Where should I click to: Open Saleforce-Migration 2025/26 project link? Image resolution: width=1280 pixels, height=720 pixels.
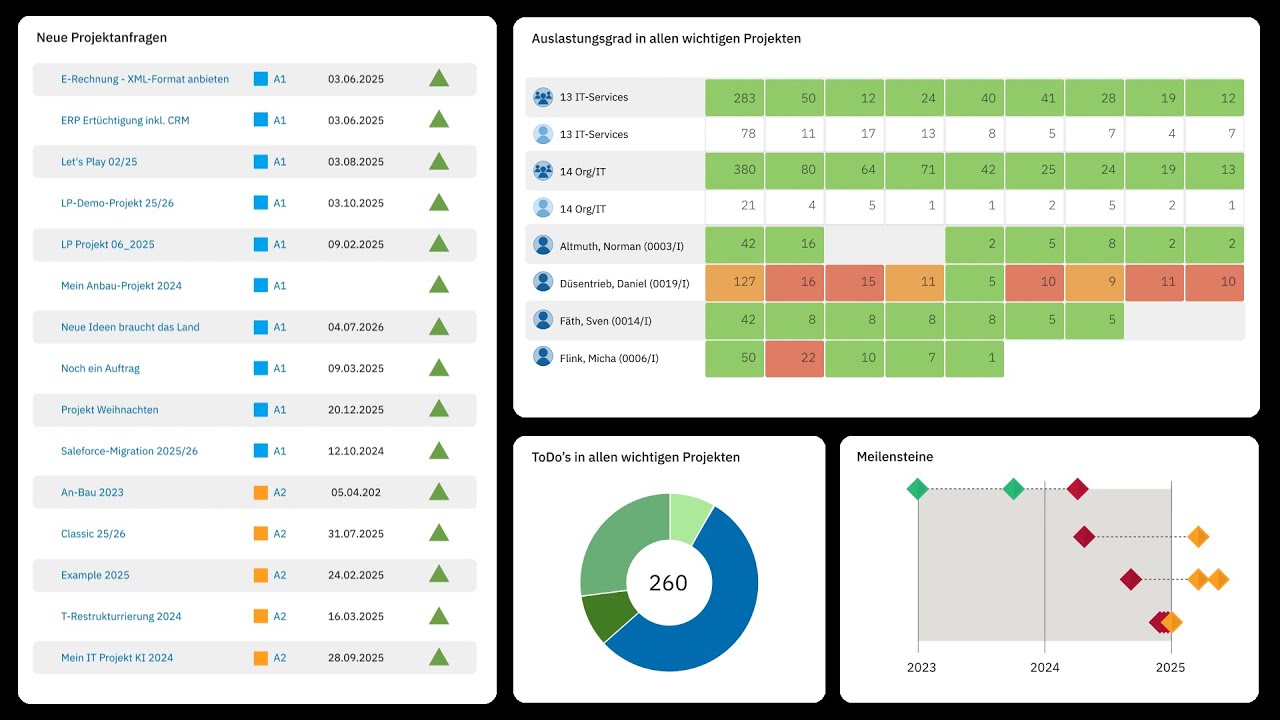(x=129, y=451)
